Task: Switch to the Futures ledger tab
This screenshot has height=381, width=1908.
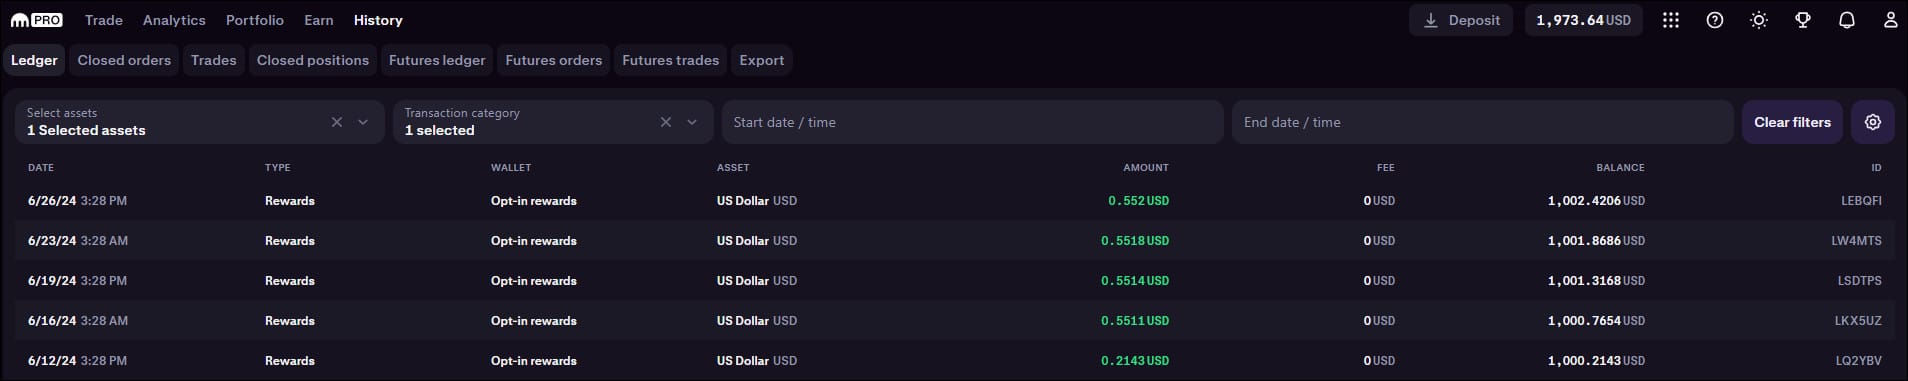Action: pyautogui.click(x=437, y=60)
